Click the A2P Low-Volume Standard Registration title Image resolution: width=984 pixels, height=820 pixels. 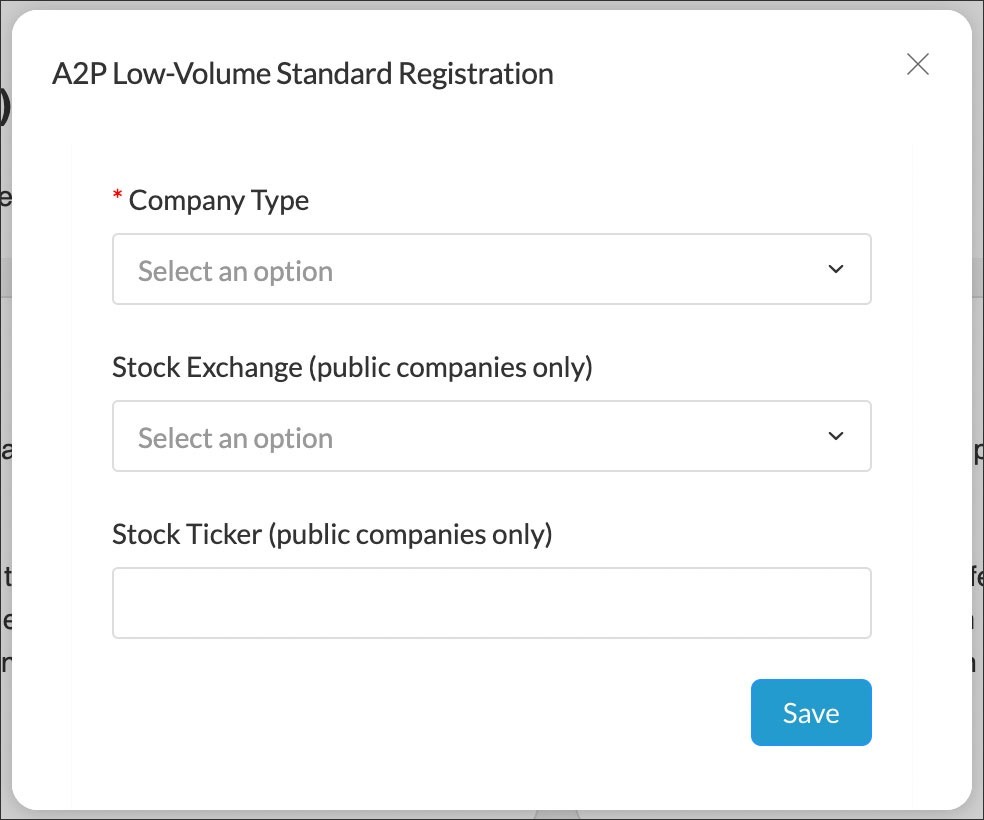point(302,73)
